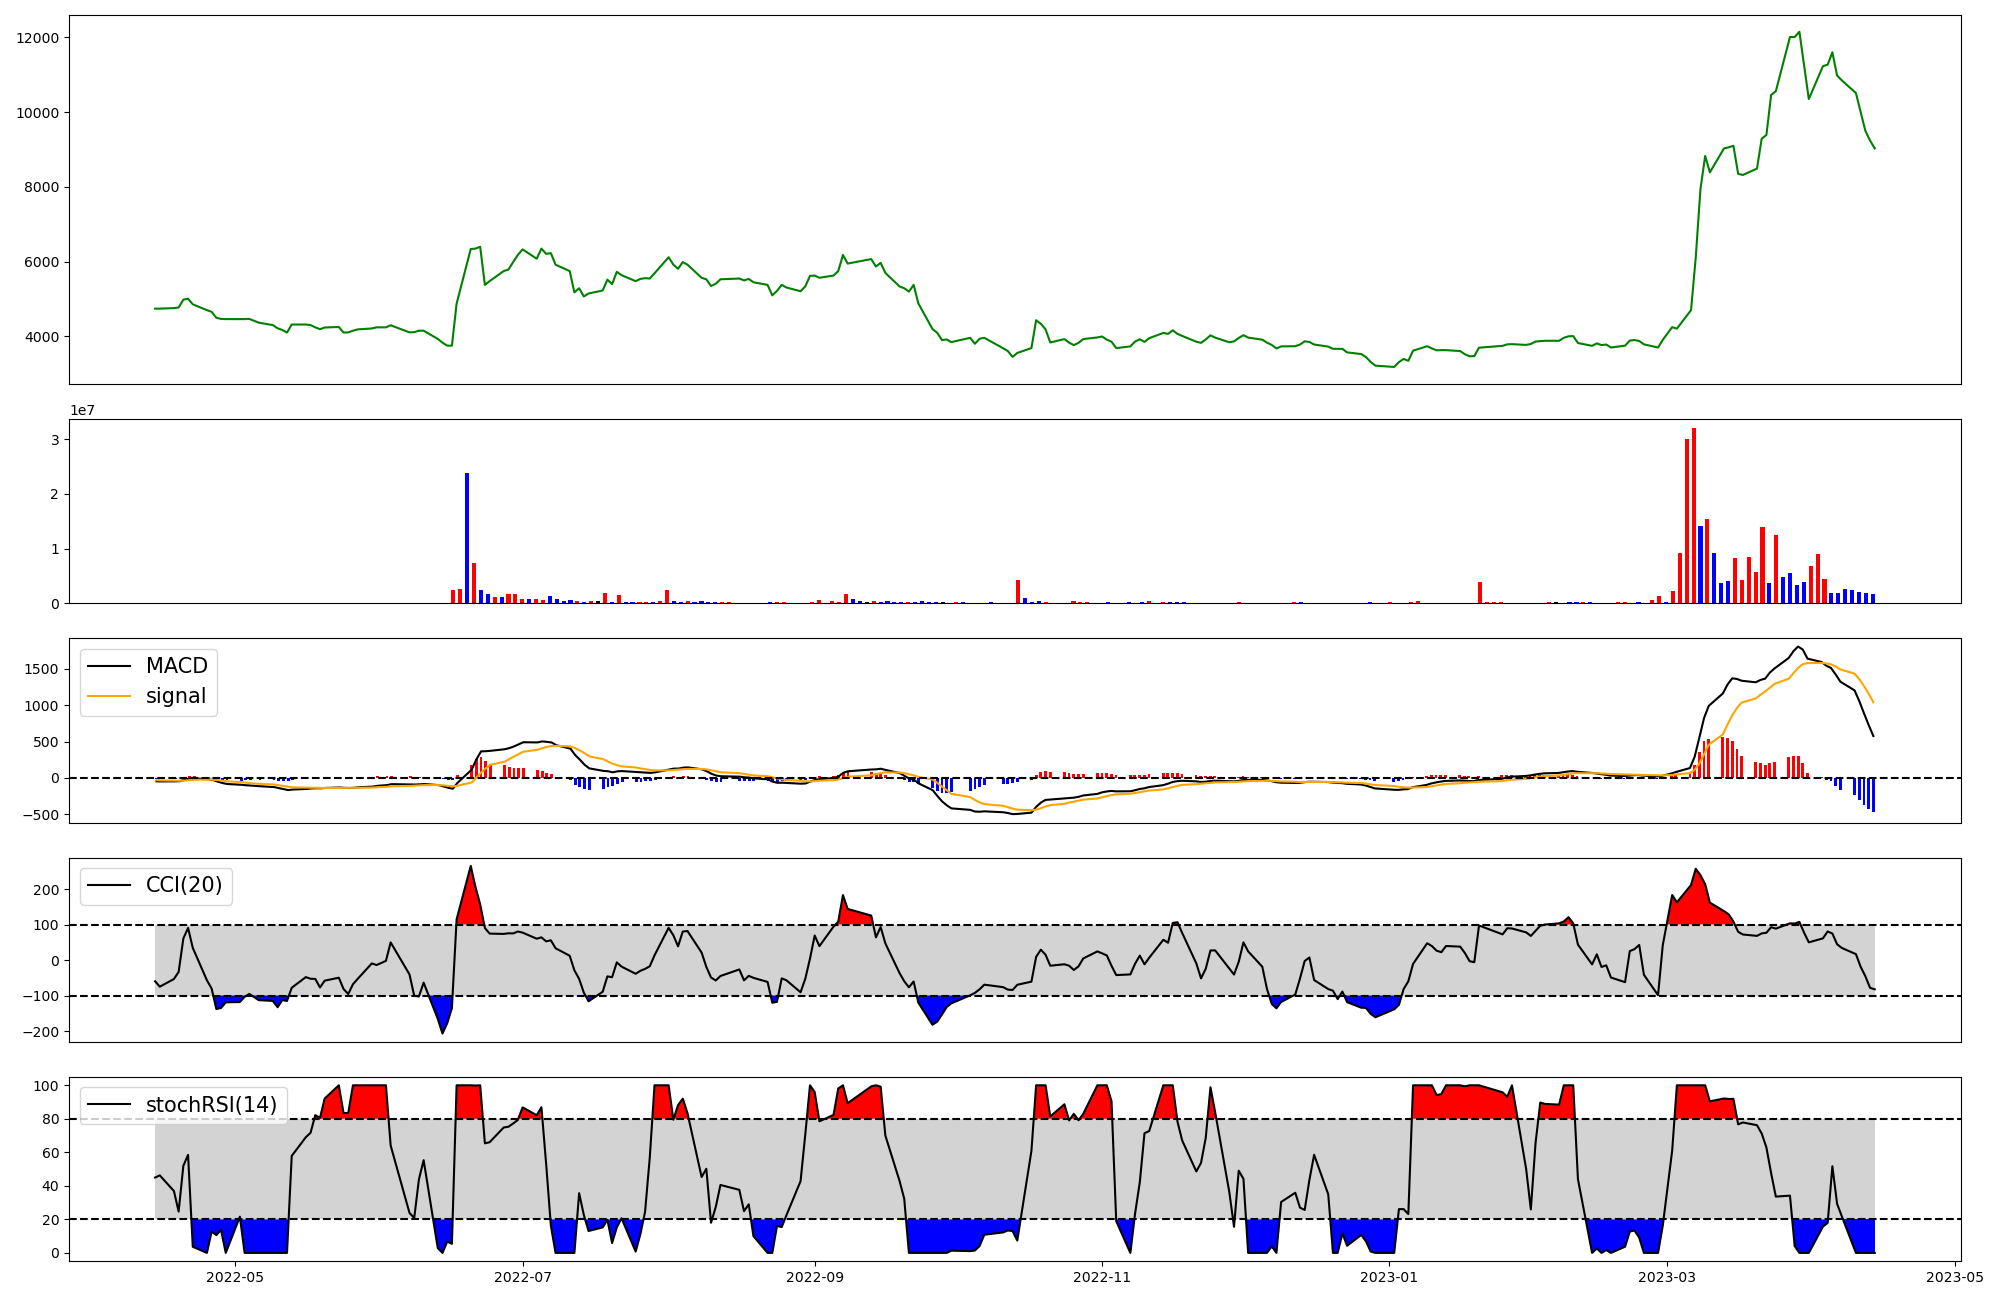Image resolution: width=2000 pixels, height=1300 pixels.
Task: Click the CCI(20) legend label
Action: (x=184, y=885)
